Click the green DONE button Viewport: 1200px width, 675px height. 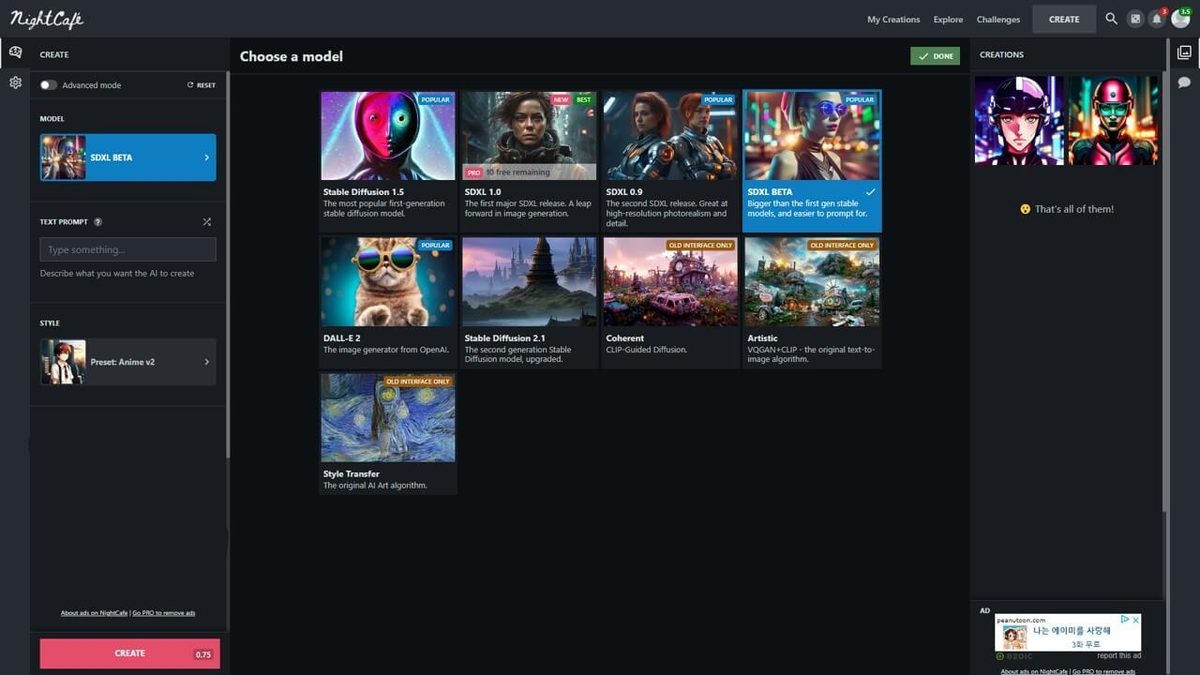pyautogui.click(x=935, y=56)
